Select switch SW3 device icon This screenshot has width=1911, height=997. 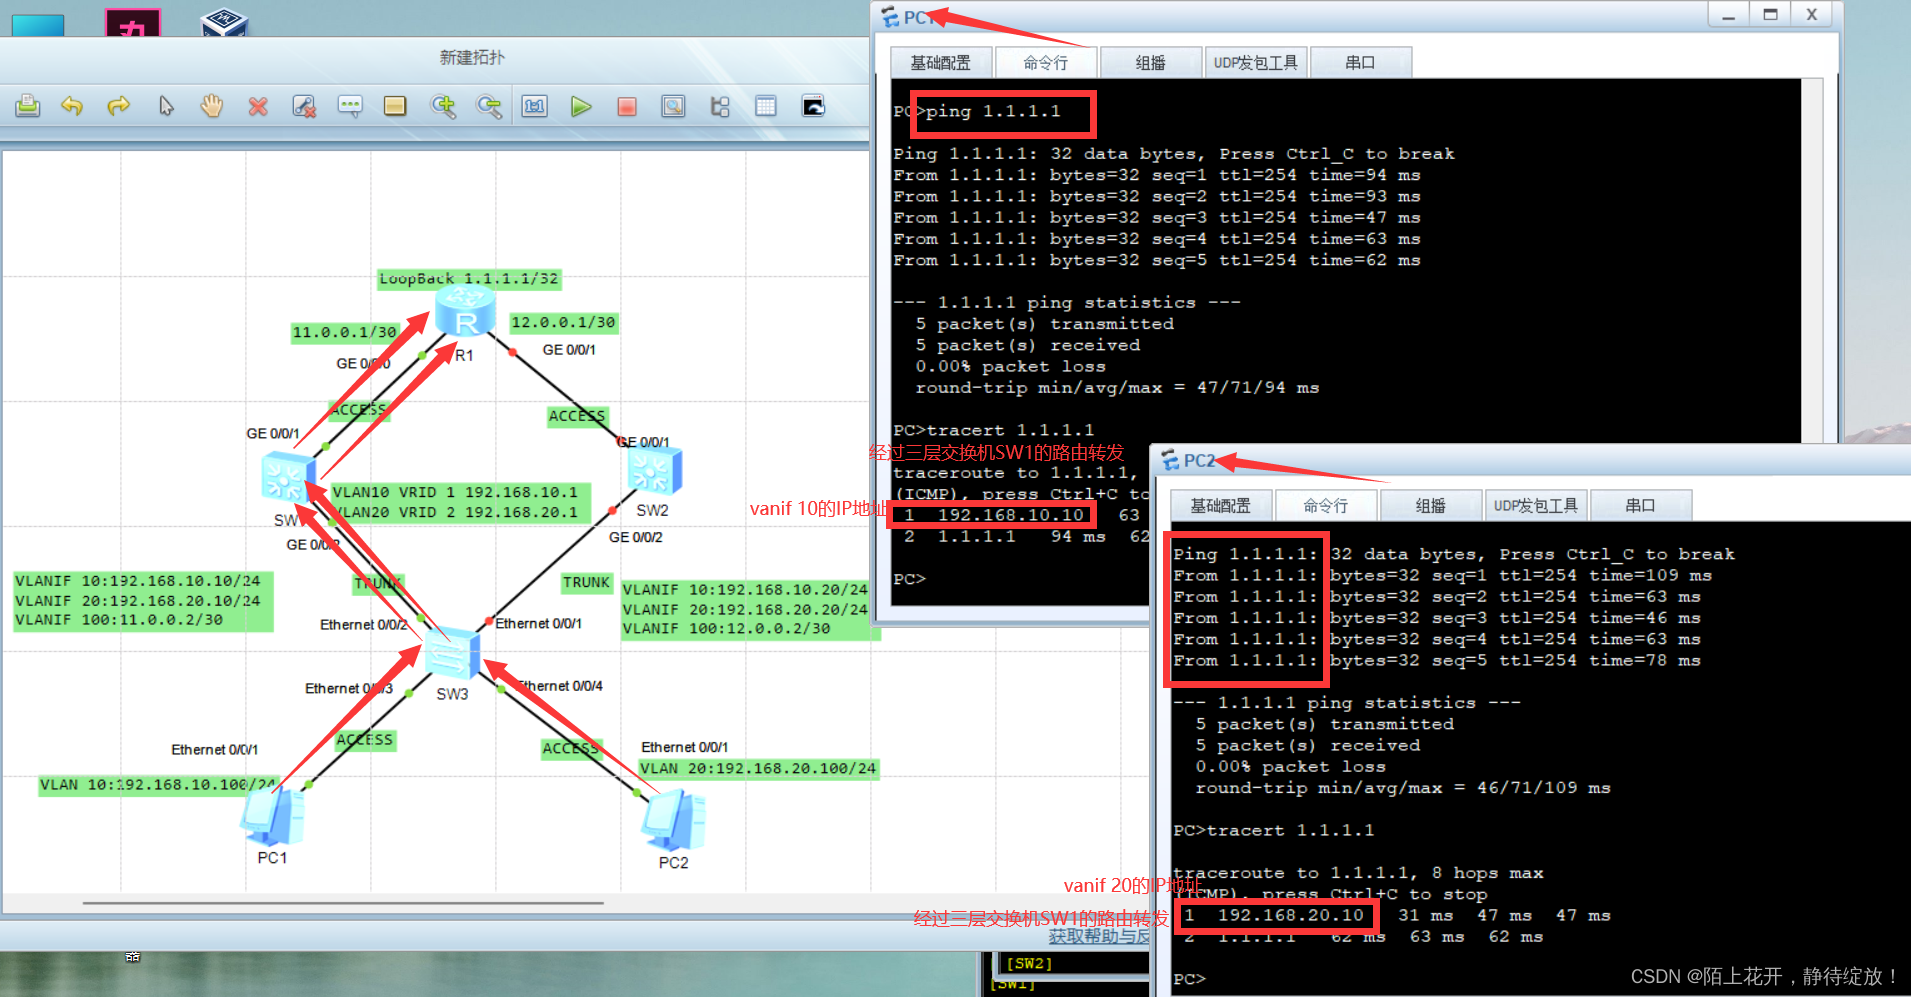pyautogui.click(x=452, y=653)
